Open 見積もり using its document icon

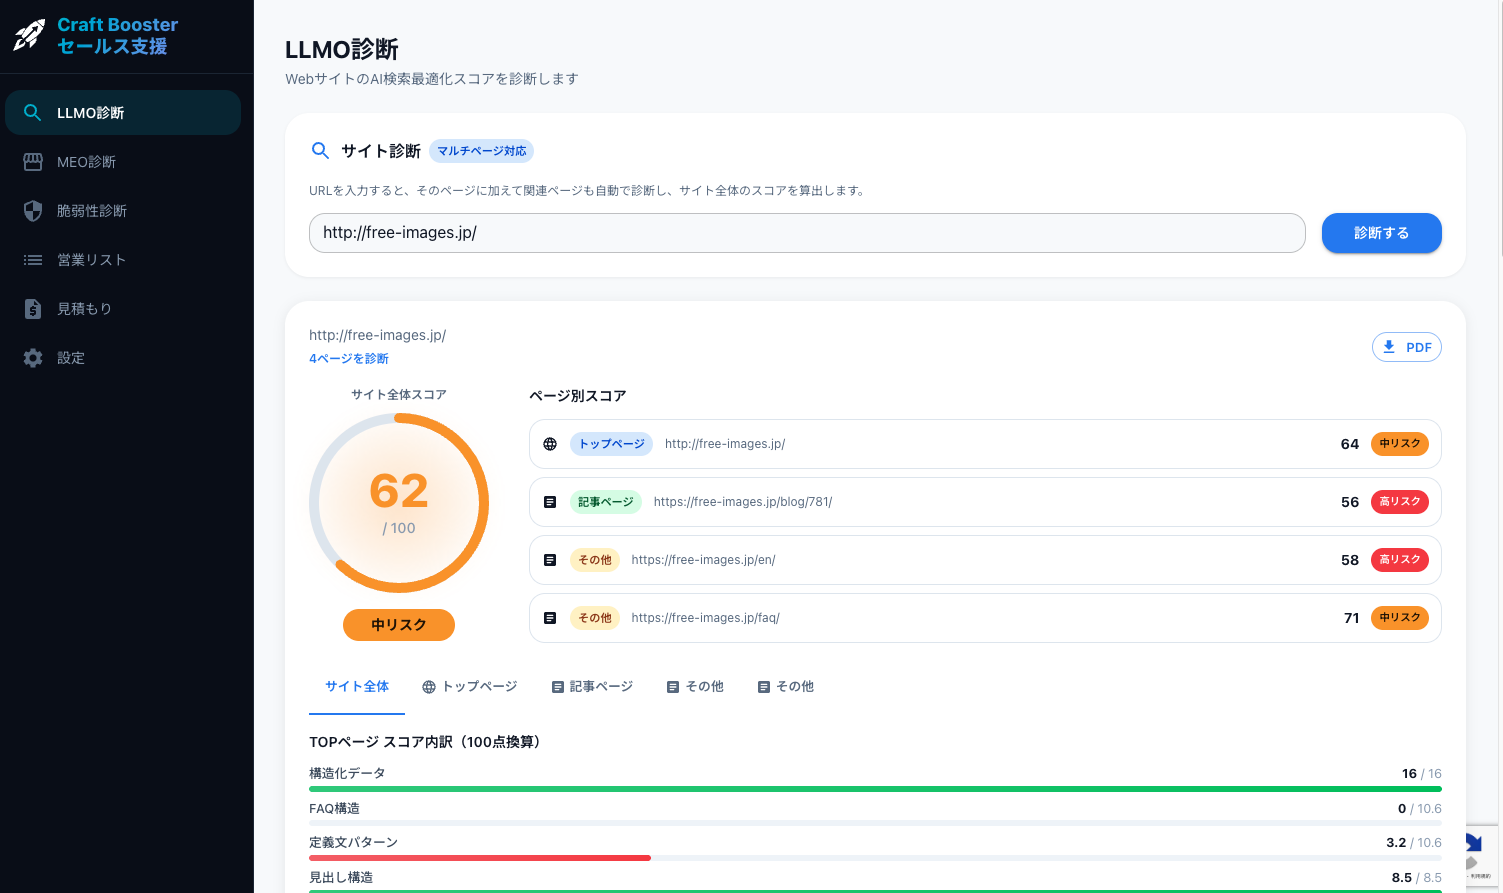click(x=33, y=308)
